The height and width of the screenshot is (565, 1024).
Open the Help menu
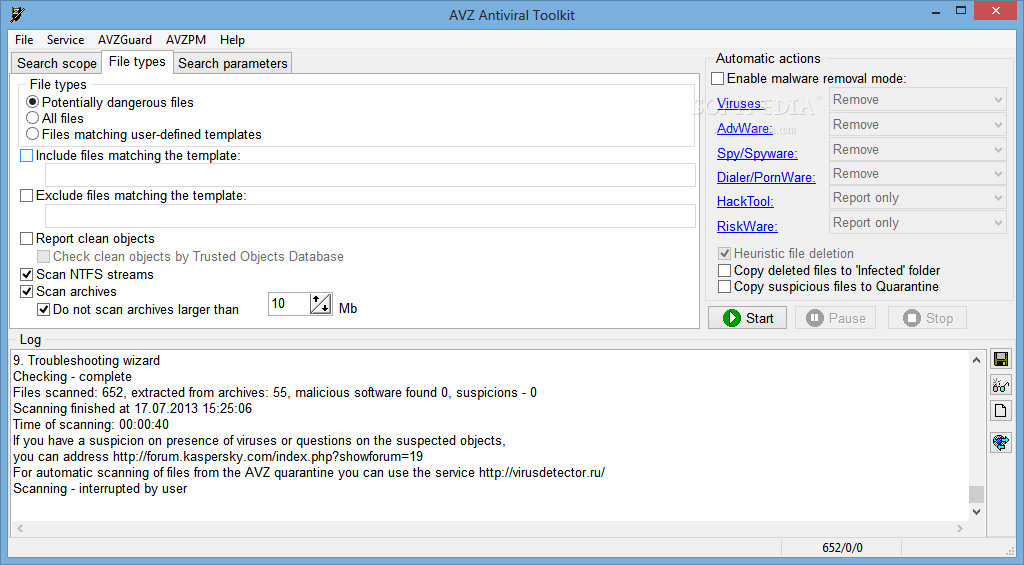pos(232,40)
